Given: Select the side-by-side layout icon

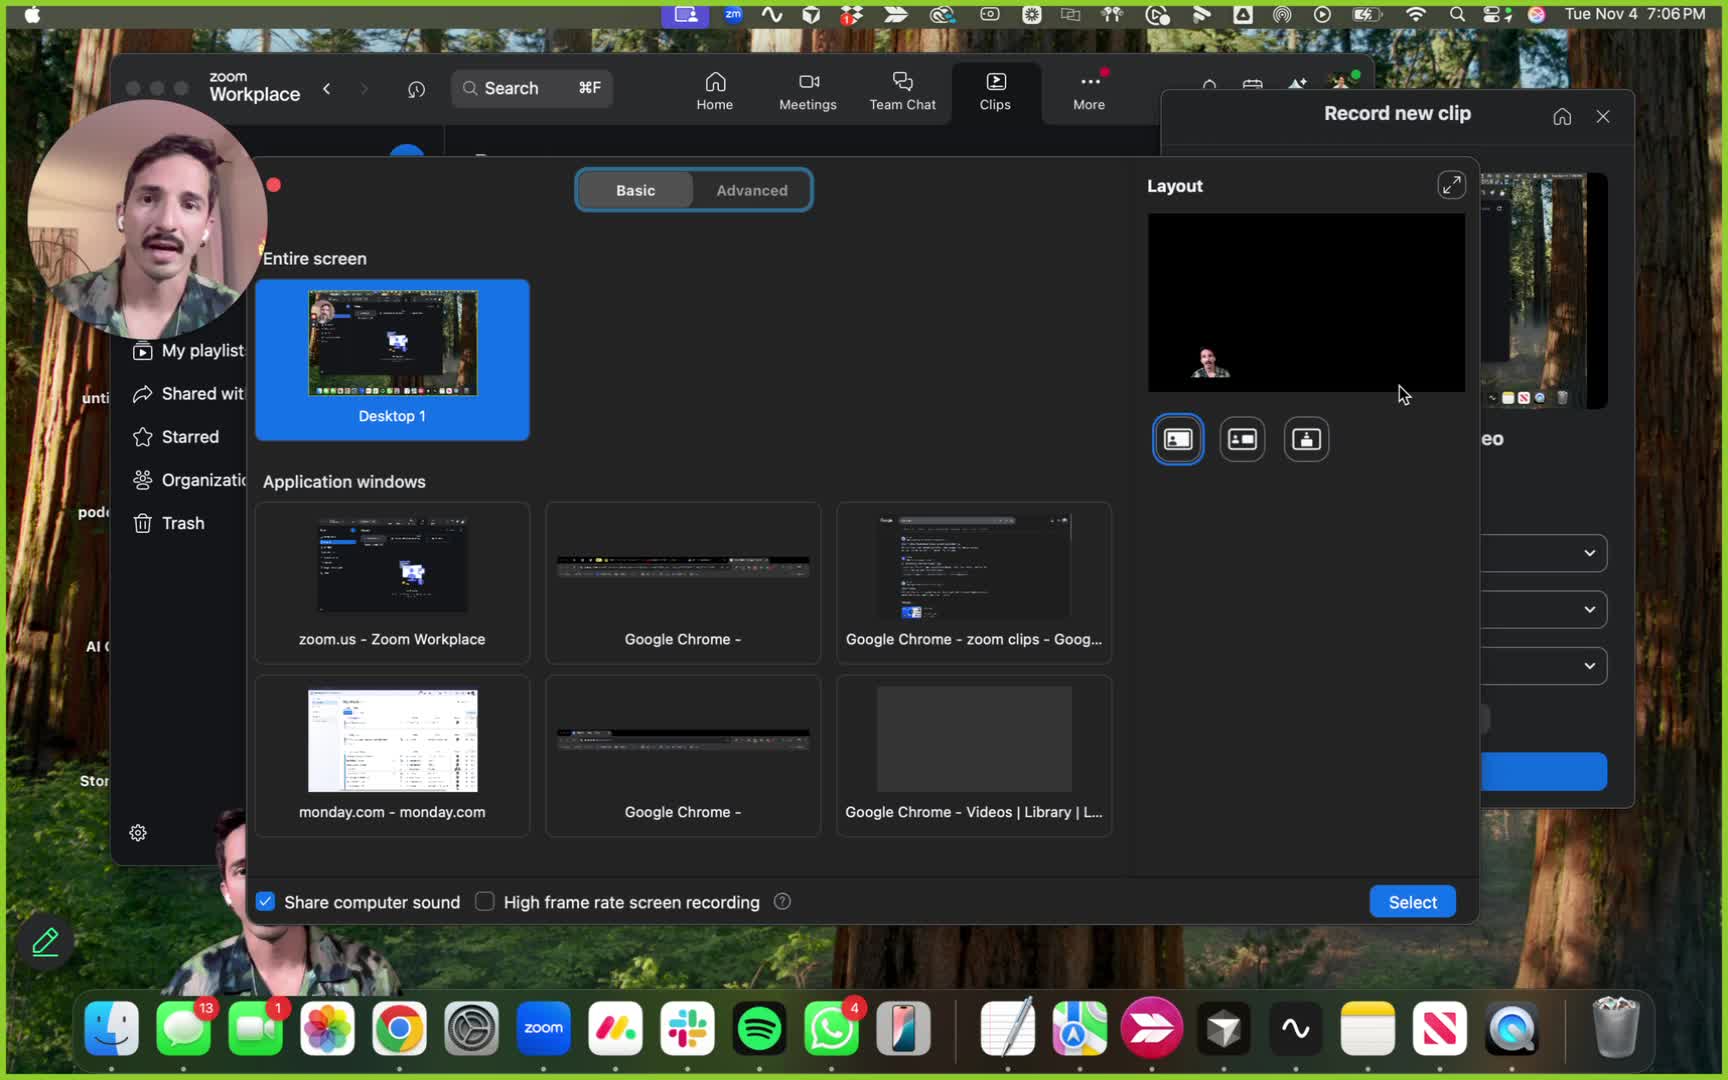Looking at the screenshot, I should 1242,439.
